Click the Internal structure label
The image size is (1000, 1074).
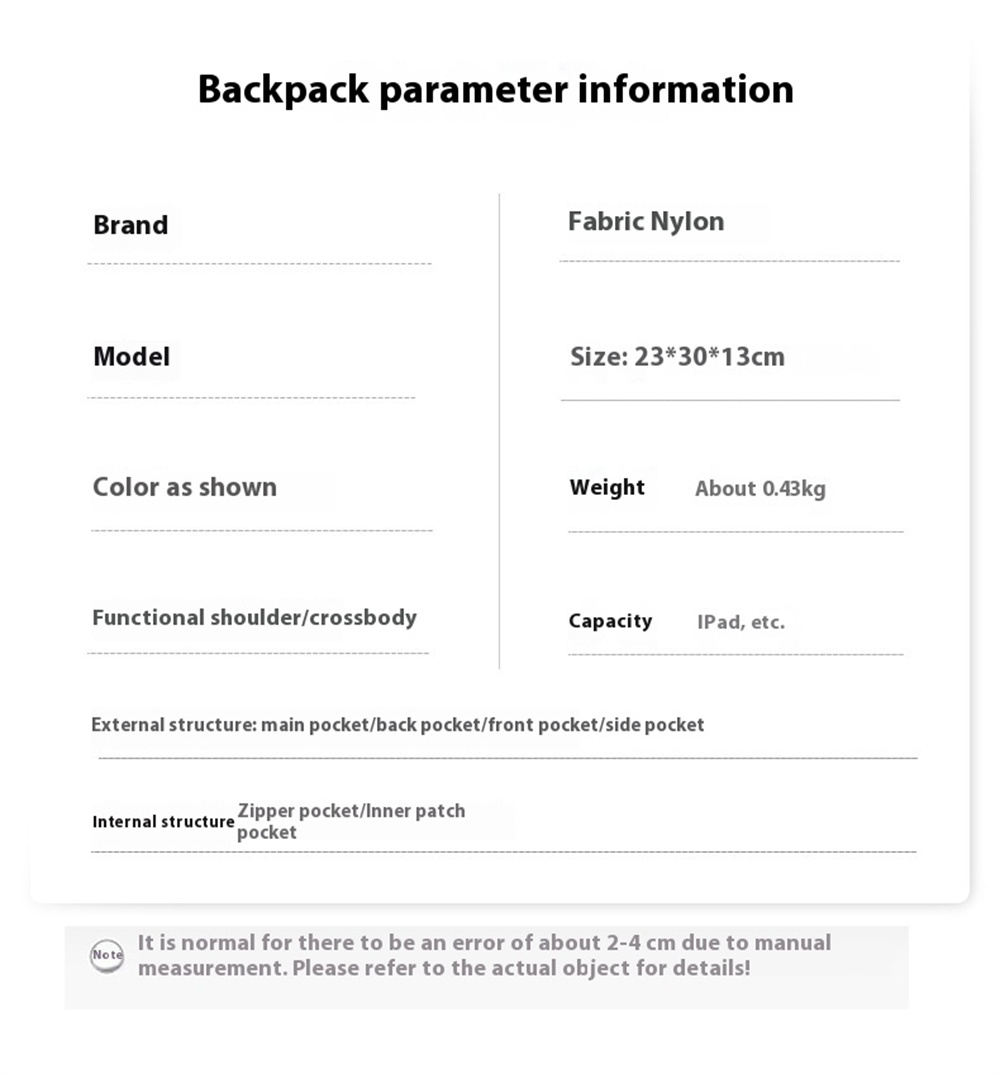point(163,821)
